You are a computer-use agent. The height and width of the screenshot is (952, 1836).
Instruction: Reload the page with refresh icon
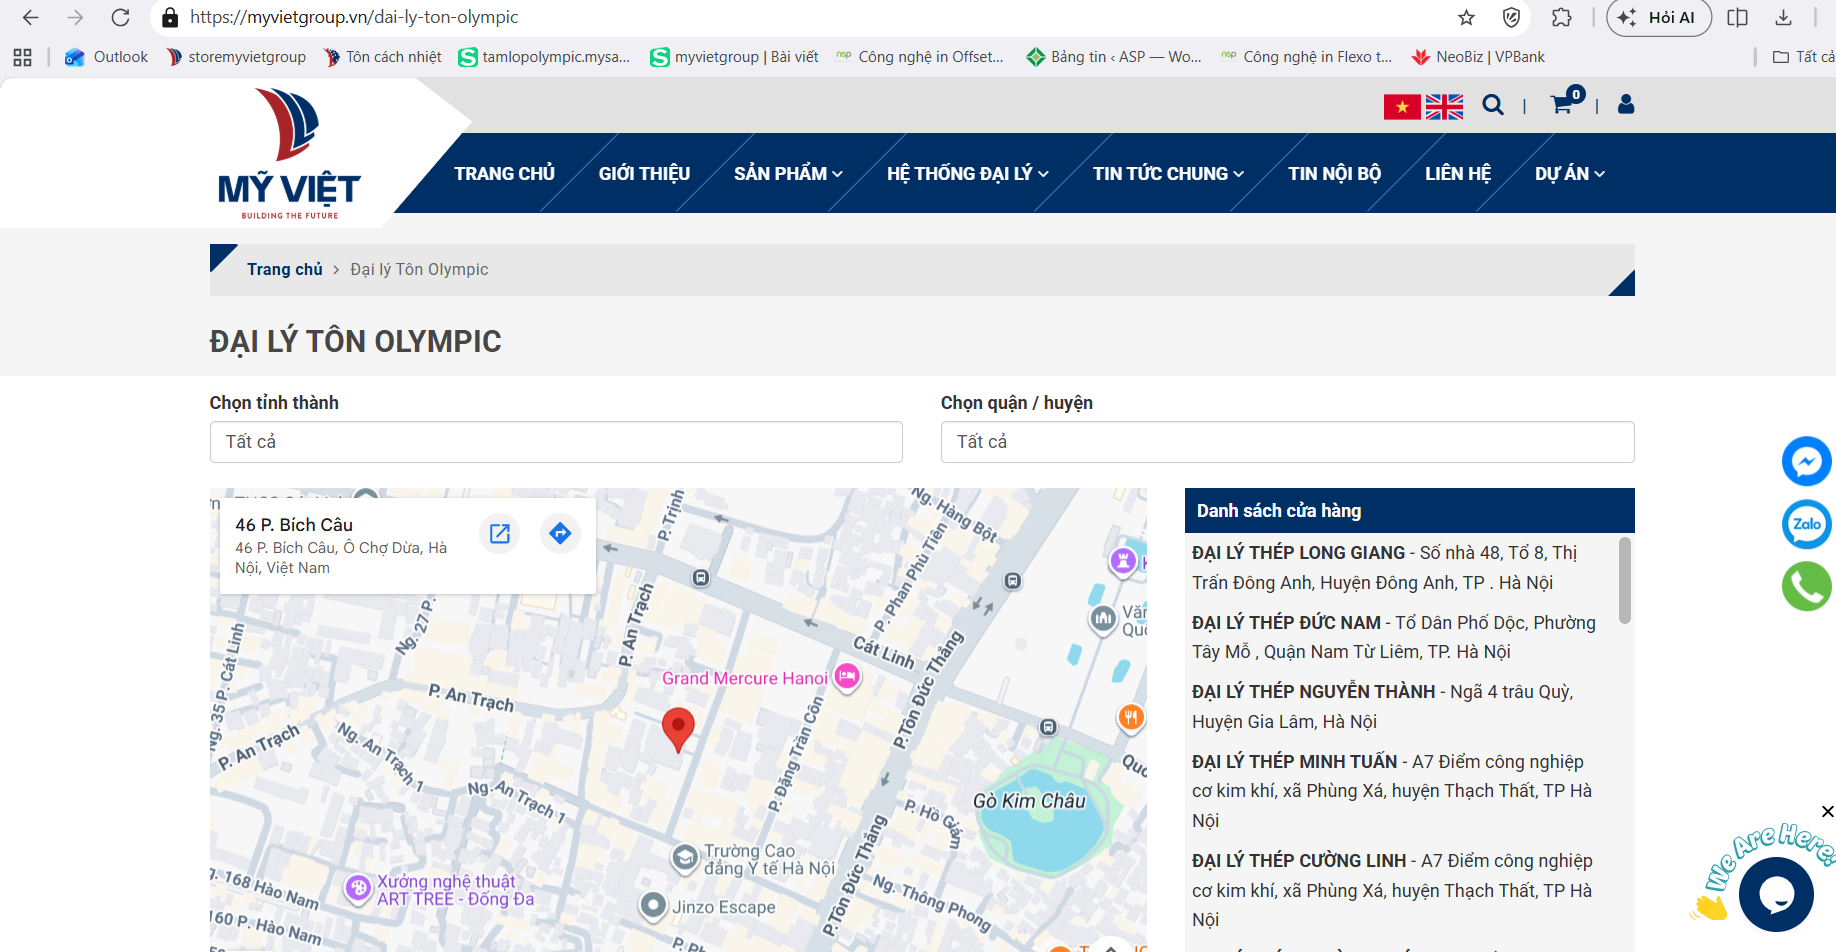pyautogui.click(x=120, y=17)
